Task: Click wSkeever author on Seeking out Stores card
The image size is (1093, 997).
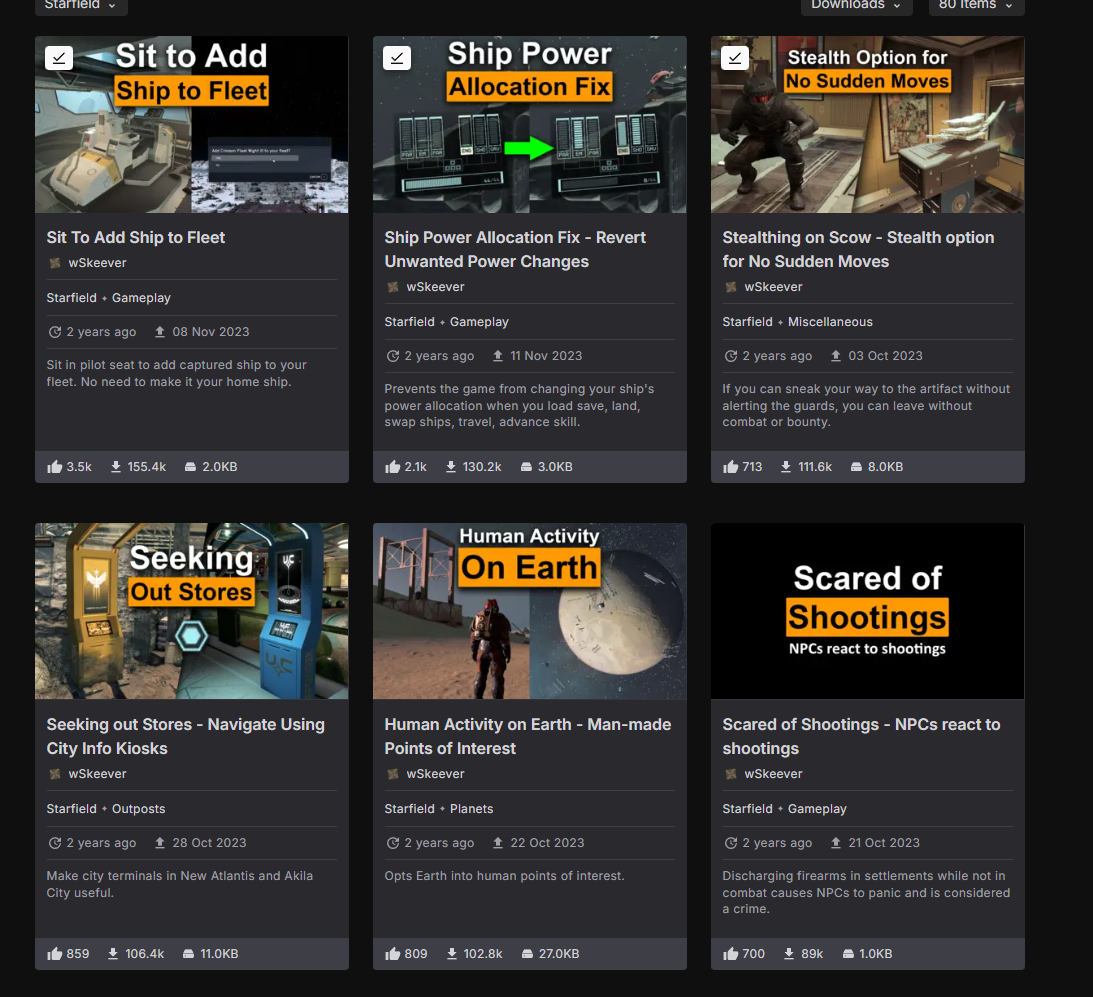Action: pyautogui.click(x=98, y=774)
